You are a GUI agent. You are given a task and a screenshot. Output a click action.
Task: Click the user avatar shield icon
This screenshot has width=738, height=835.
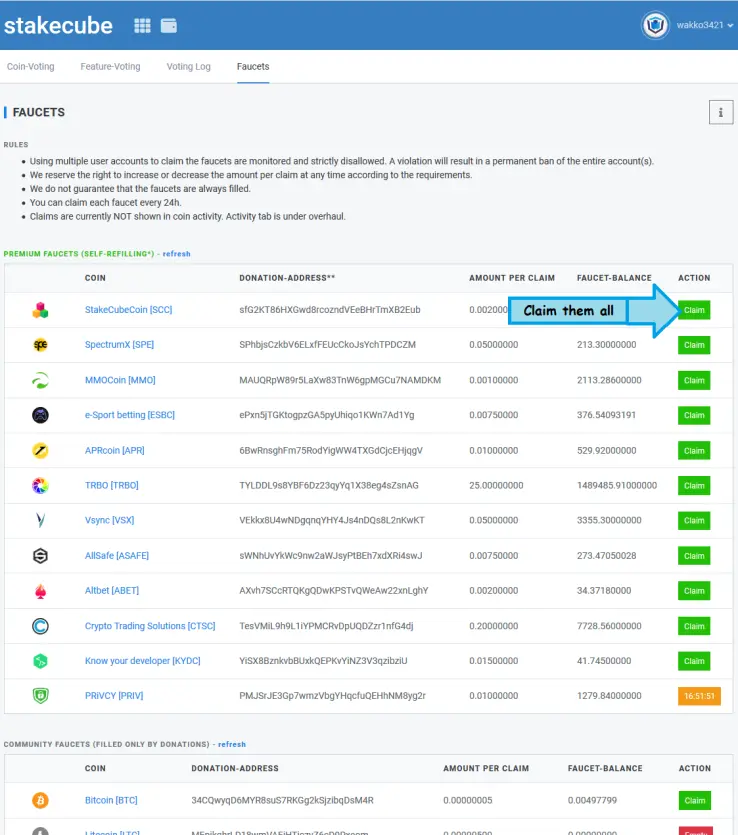pos(655,25)
